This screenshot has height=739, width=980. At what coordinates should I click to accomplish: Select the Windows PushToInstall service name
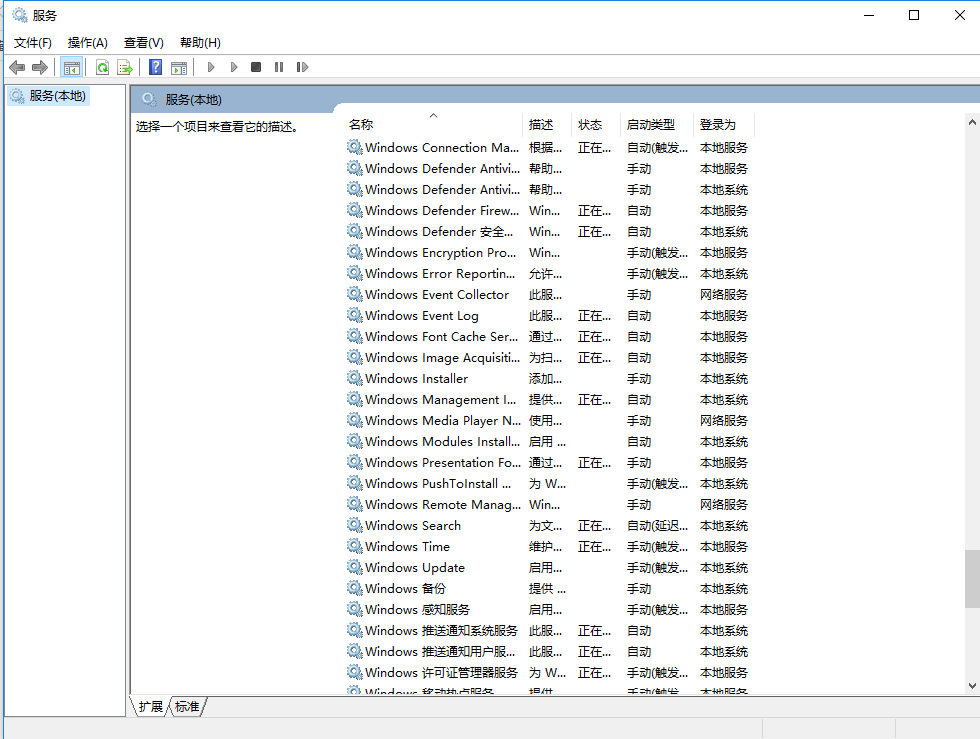pyautogui.click(x=438, y=483)
